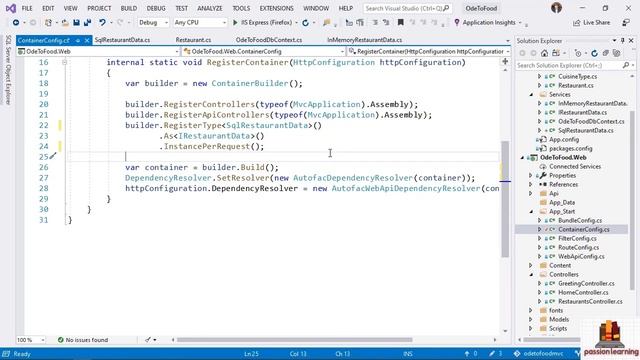
Task: Click the Save All toolbar icon
Action: 87,23
